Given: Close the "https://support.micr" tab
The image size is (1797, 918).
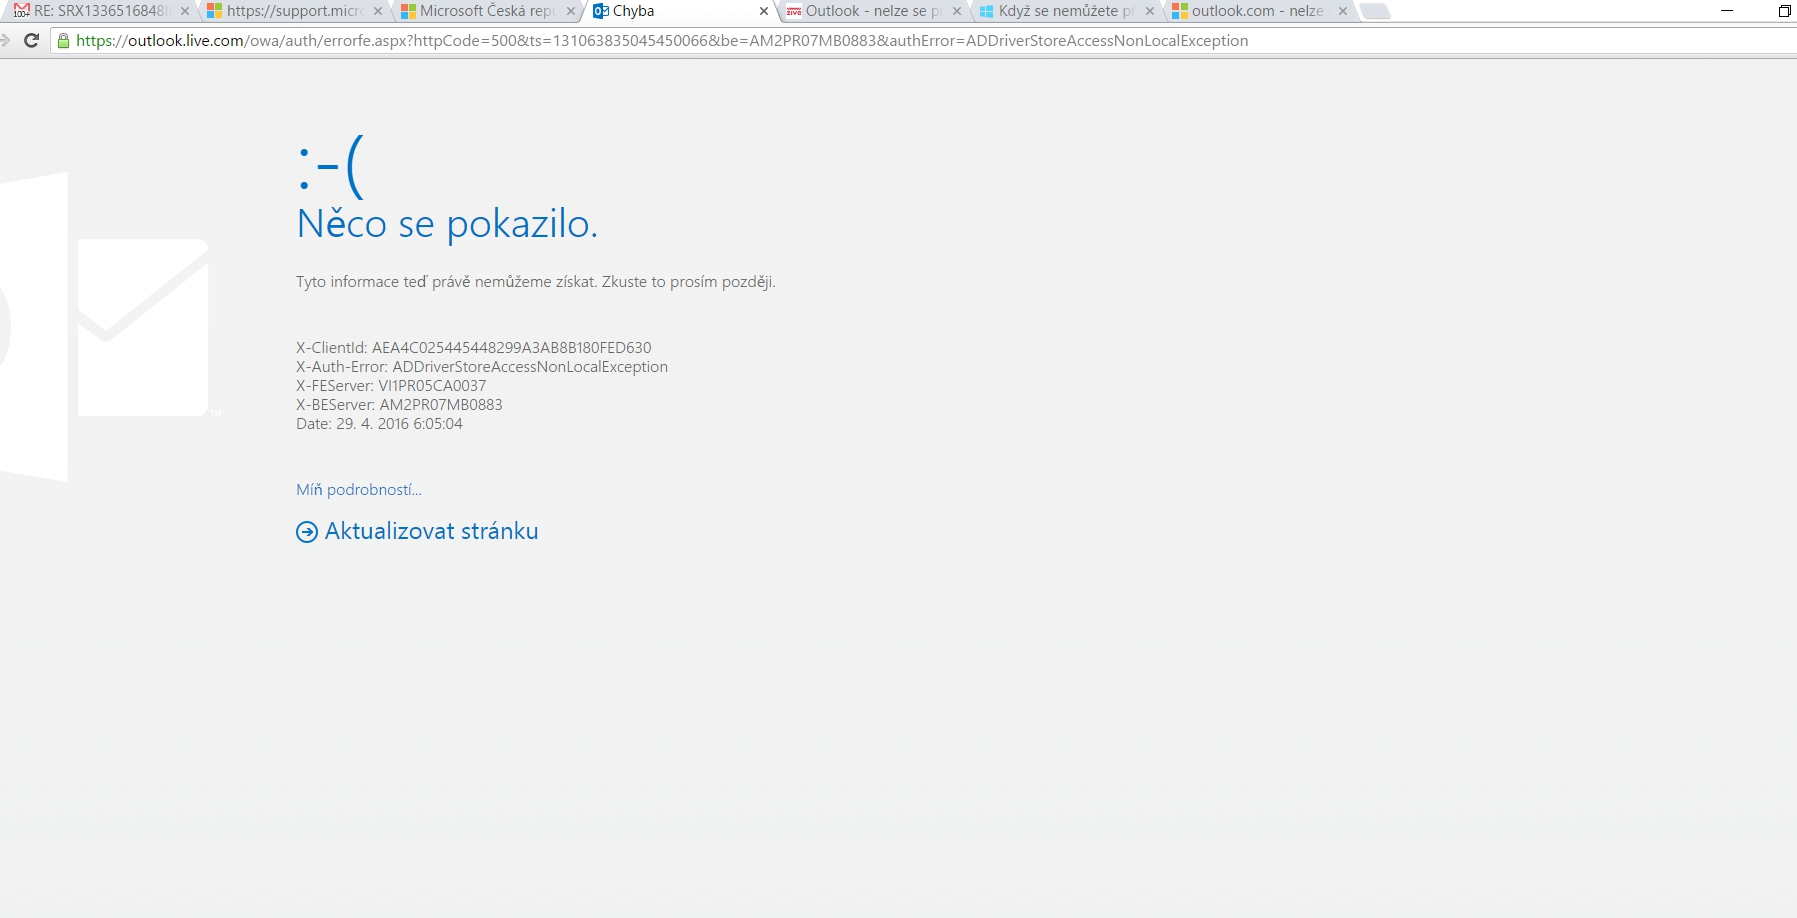Looking at the screenshot, I should (378, 11).
